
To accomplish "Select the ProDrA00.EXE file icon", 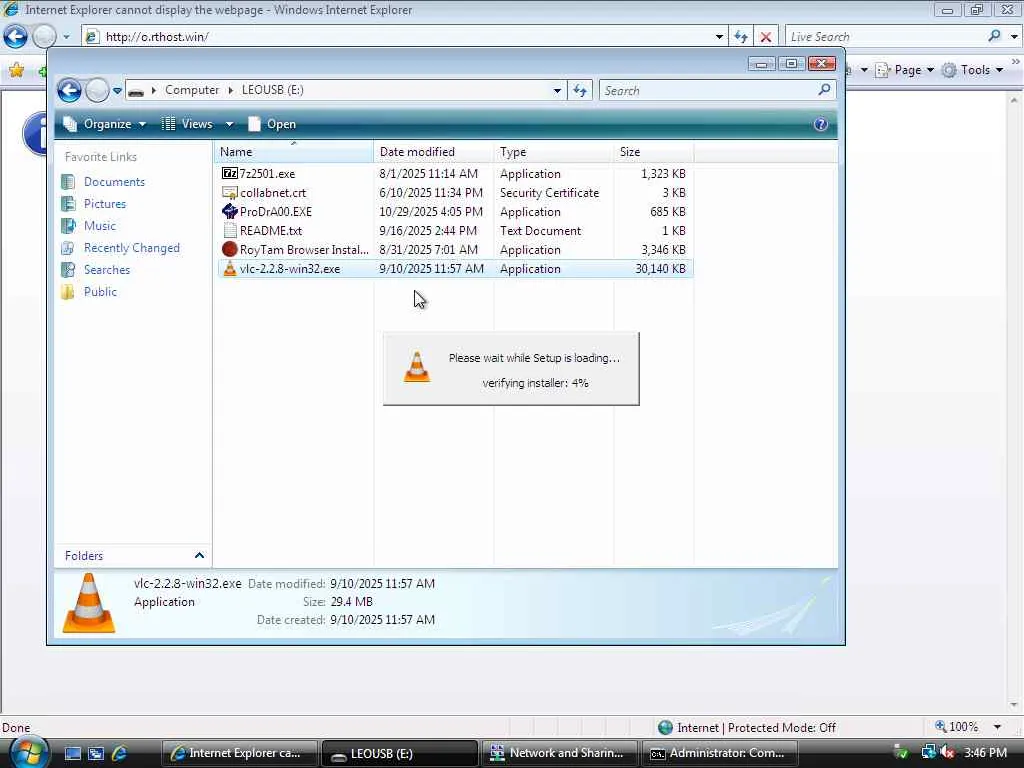I will [229, 212].
